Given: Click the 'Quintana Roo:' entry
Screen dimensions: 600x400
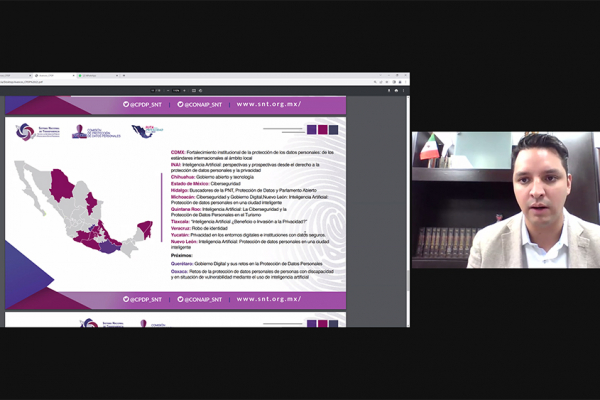Looking at the screenshot, I should tap(229, 212).
